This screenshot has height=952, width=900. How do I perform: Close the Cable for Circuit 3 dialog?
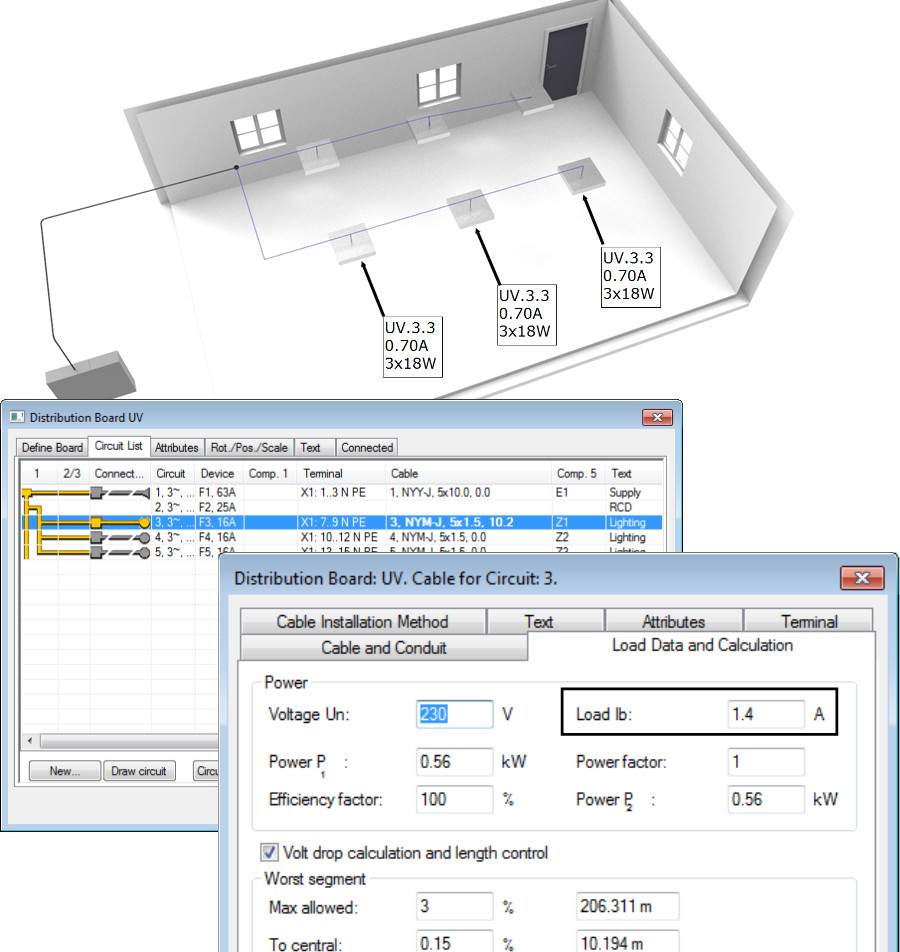click(861, 578)
